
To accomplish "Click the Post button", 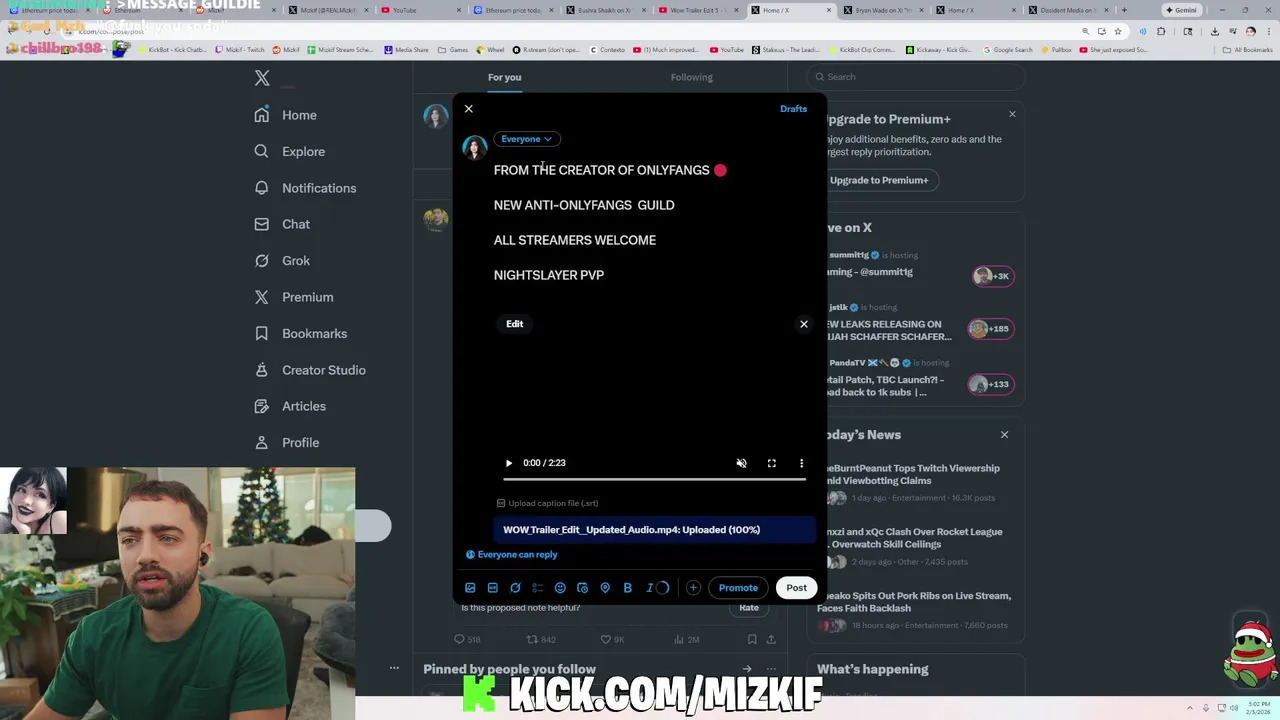I will pyautogui.click(x=796, y=588).
